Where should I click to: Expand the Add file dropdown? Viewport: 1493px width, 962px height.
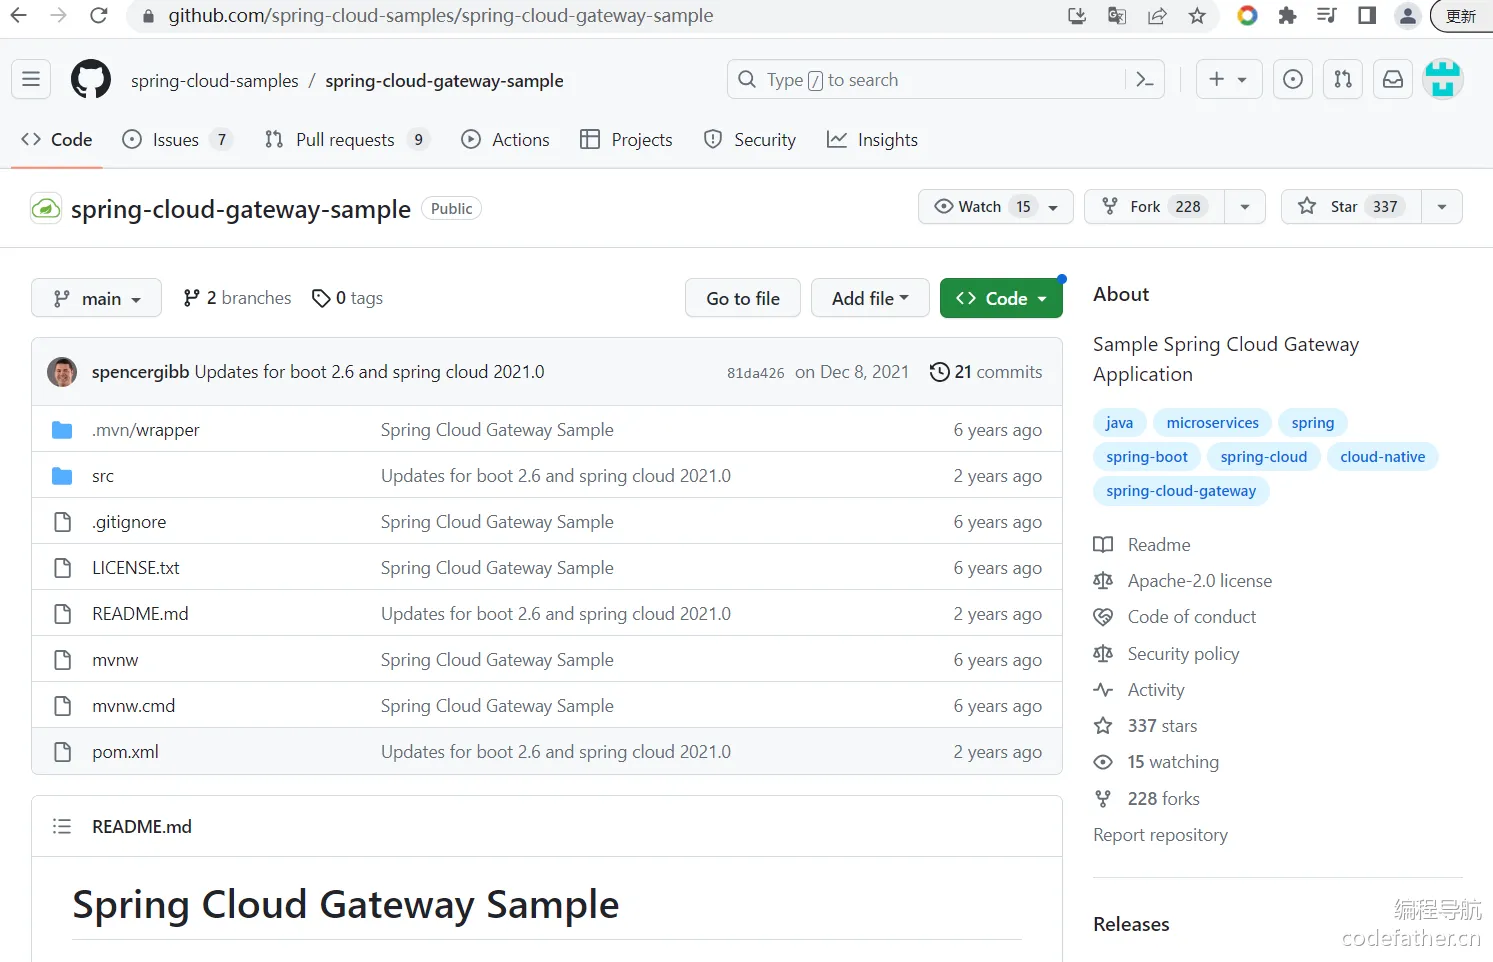click(870, 298)
